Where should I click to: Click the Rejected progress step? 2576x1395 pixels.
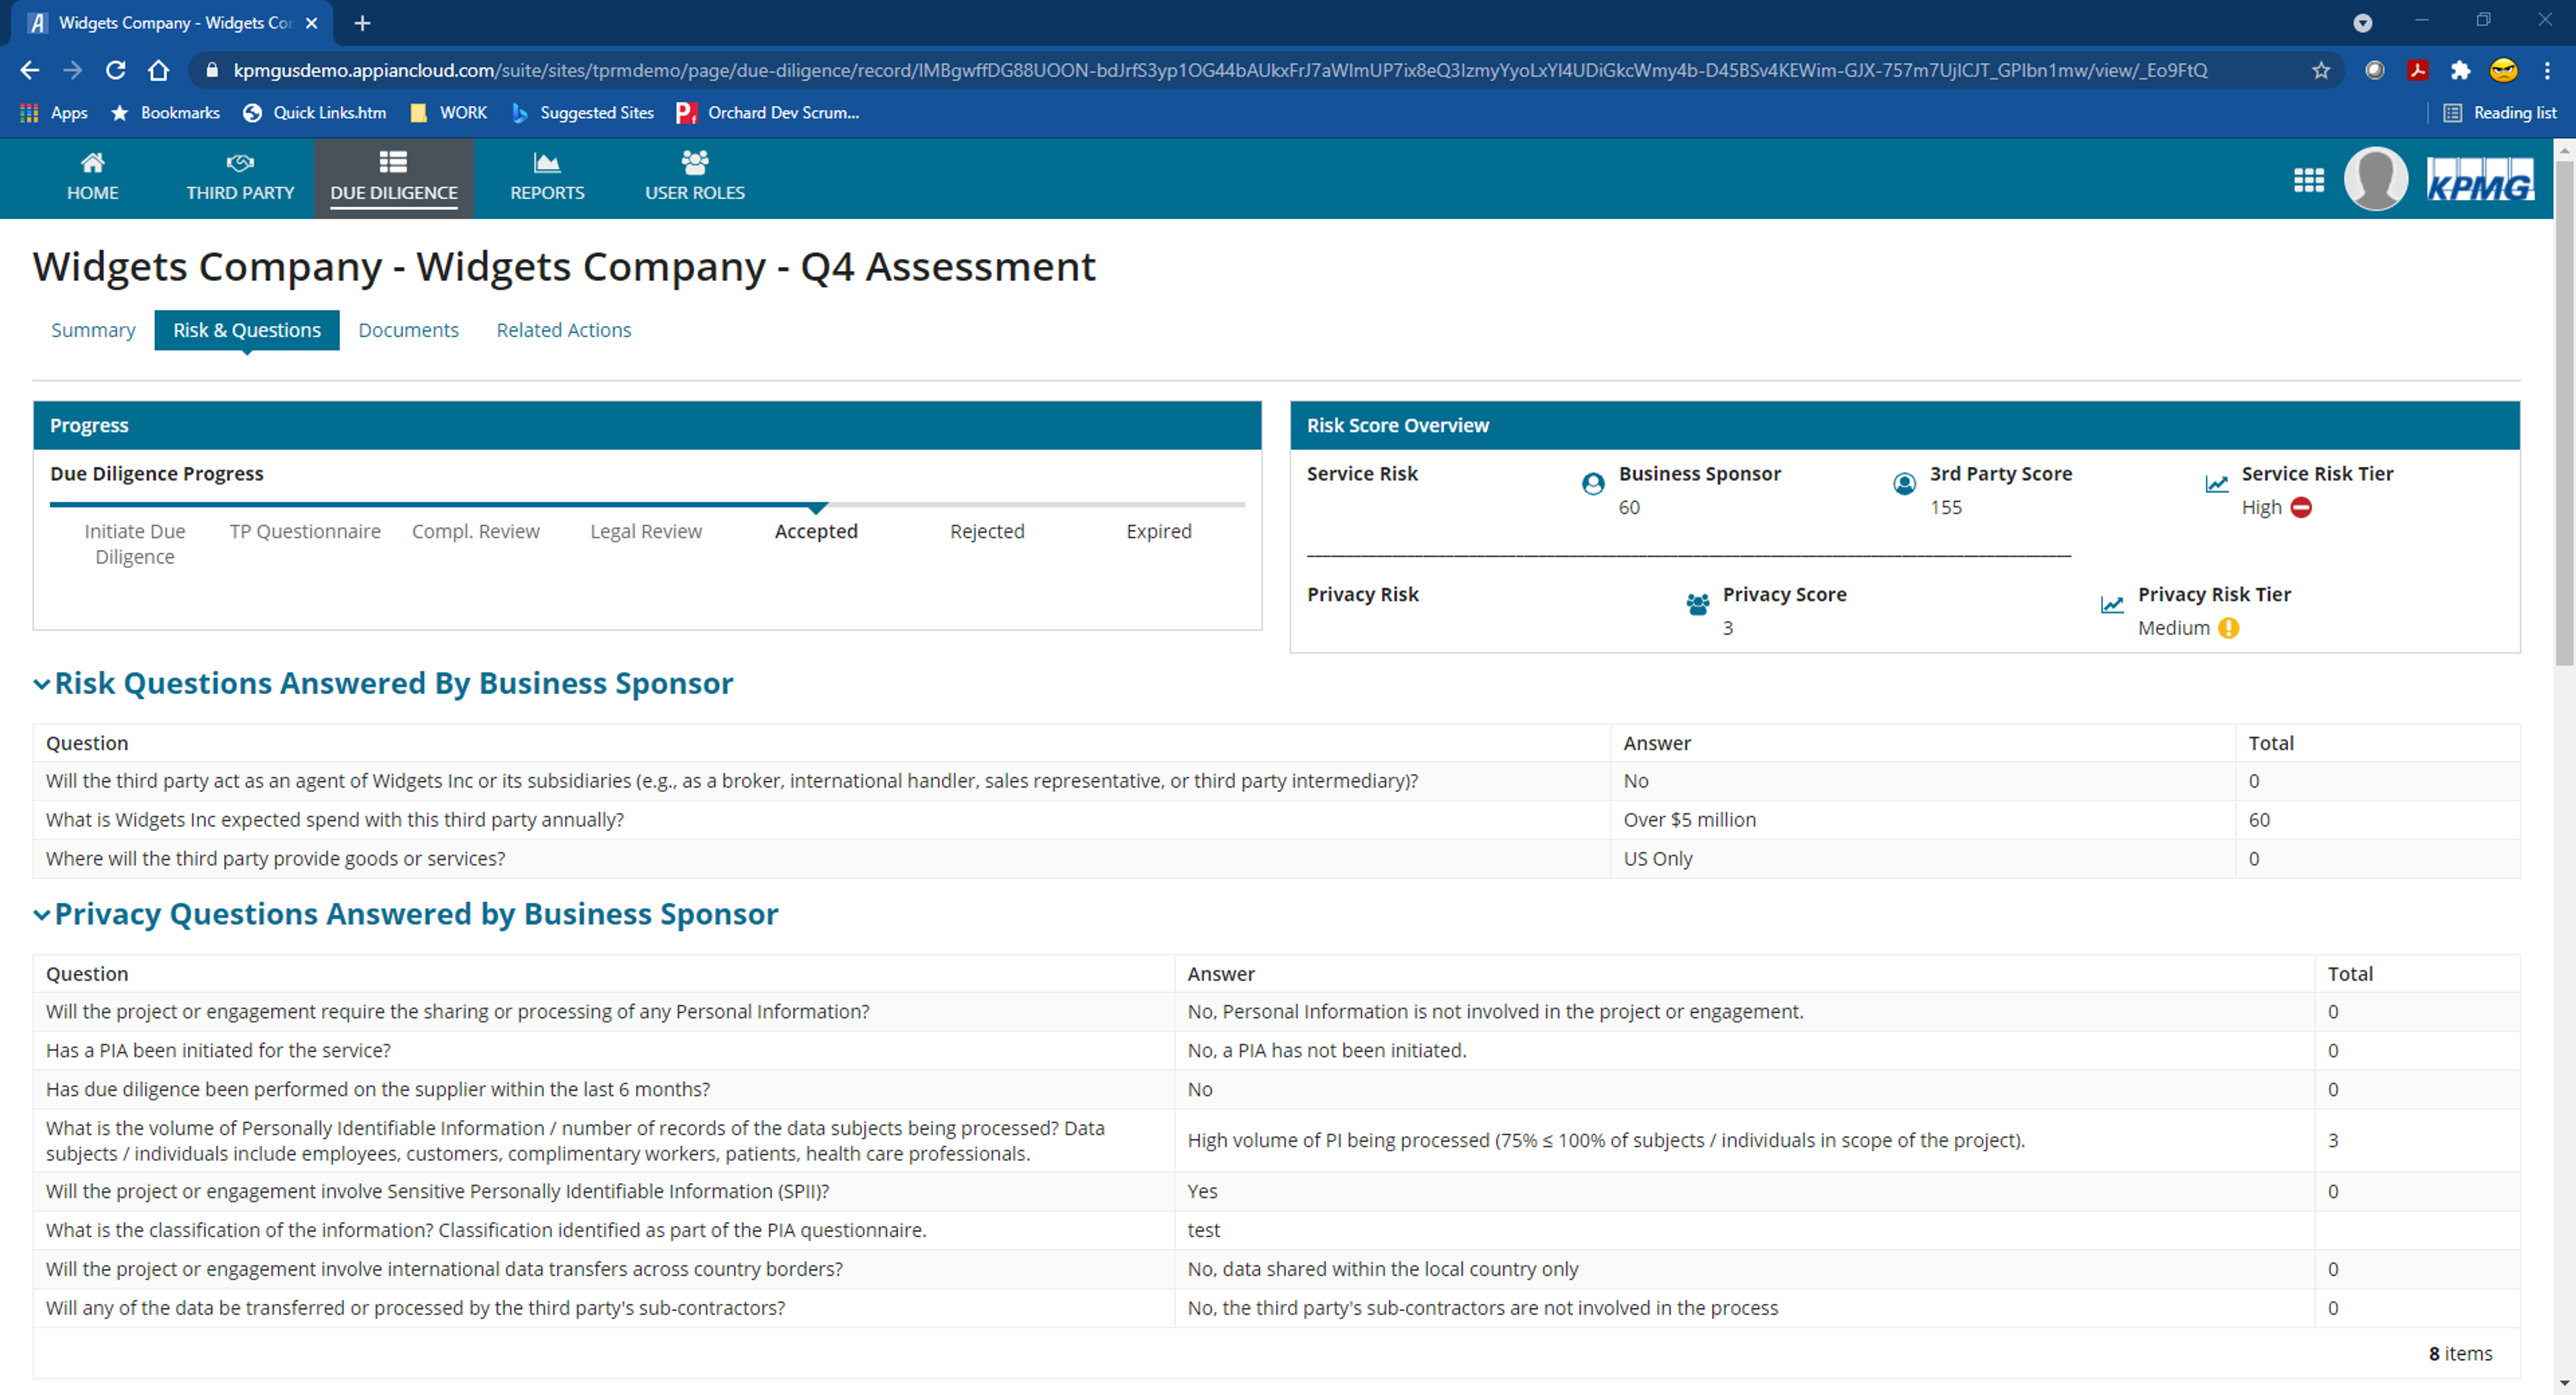987,532
